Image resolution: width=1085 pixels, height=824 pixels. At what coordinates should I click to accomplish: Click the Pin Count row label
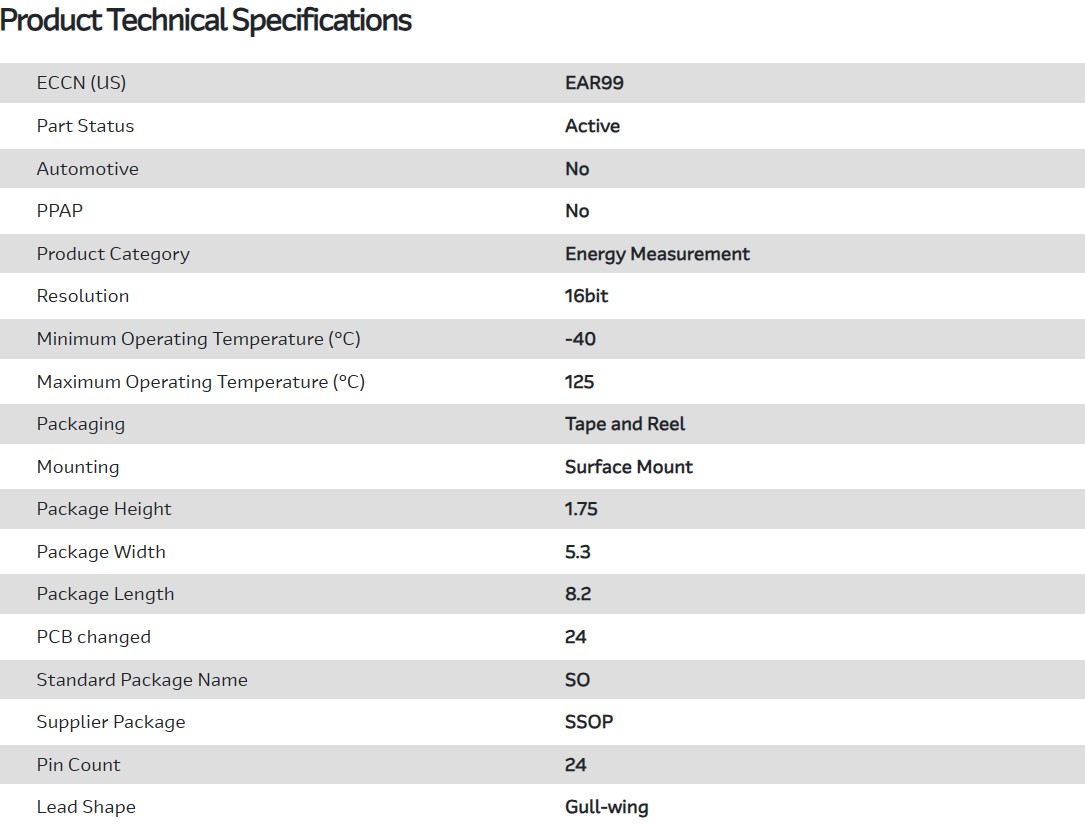(x=78, y=765)
